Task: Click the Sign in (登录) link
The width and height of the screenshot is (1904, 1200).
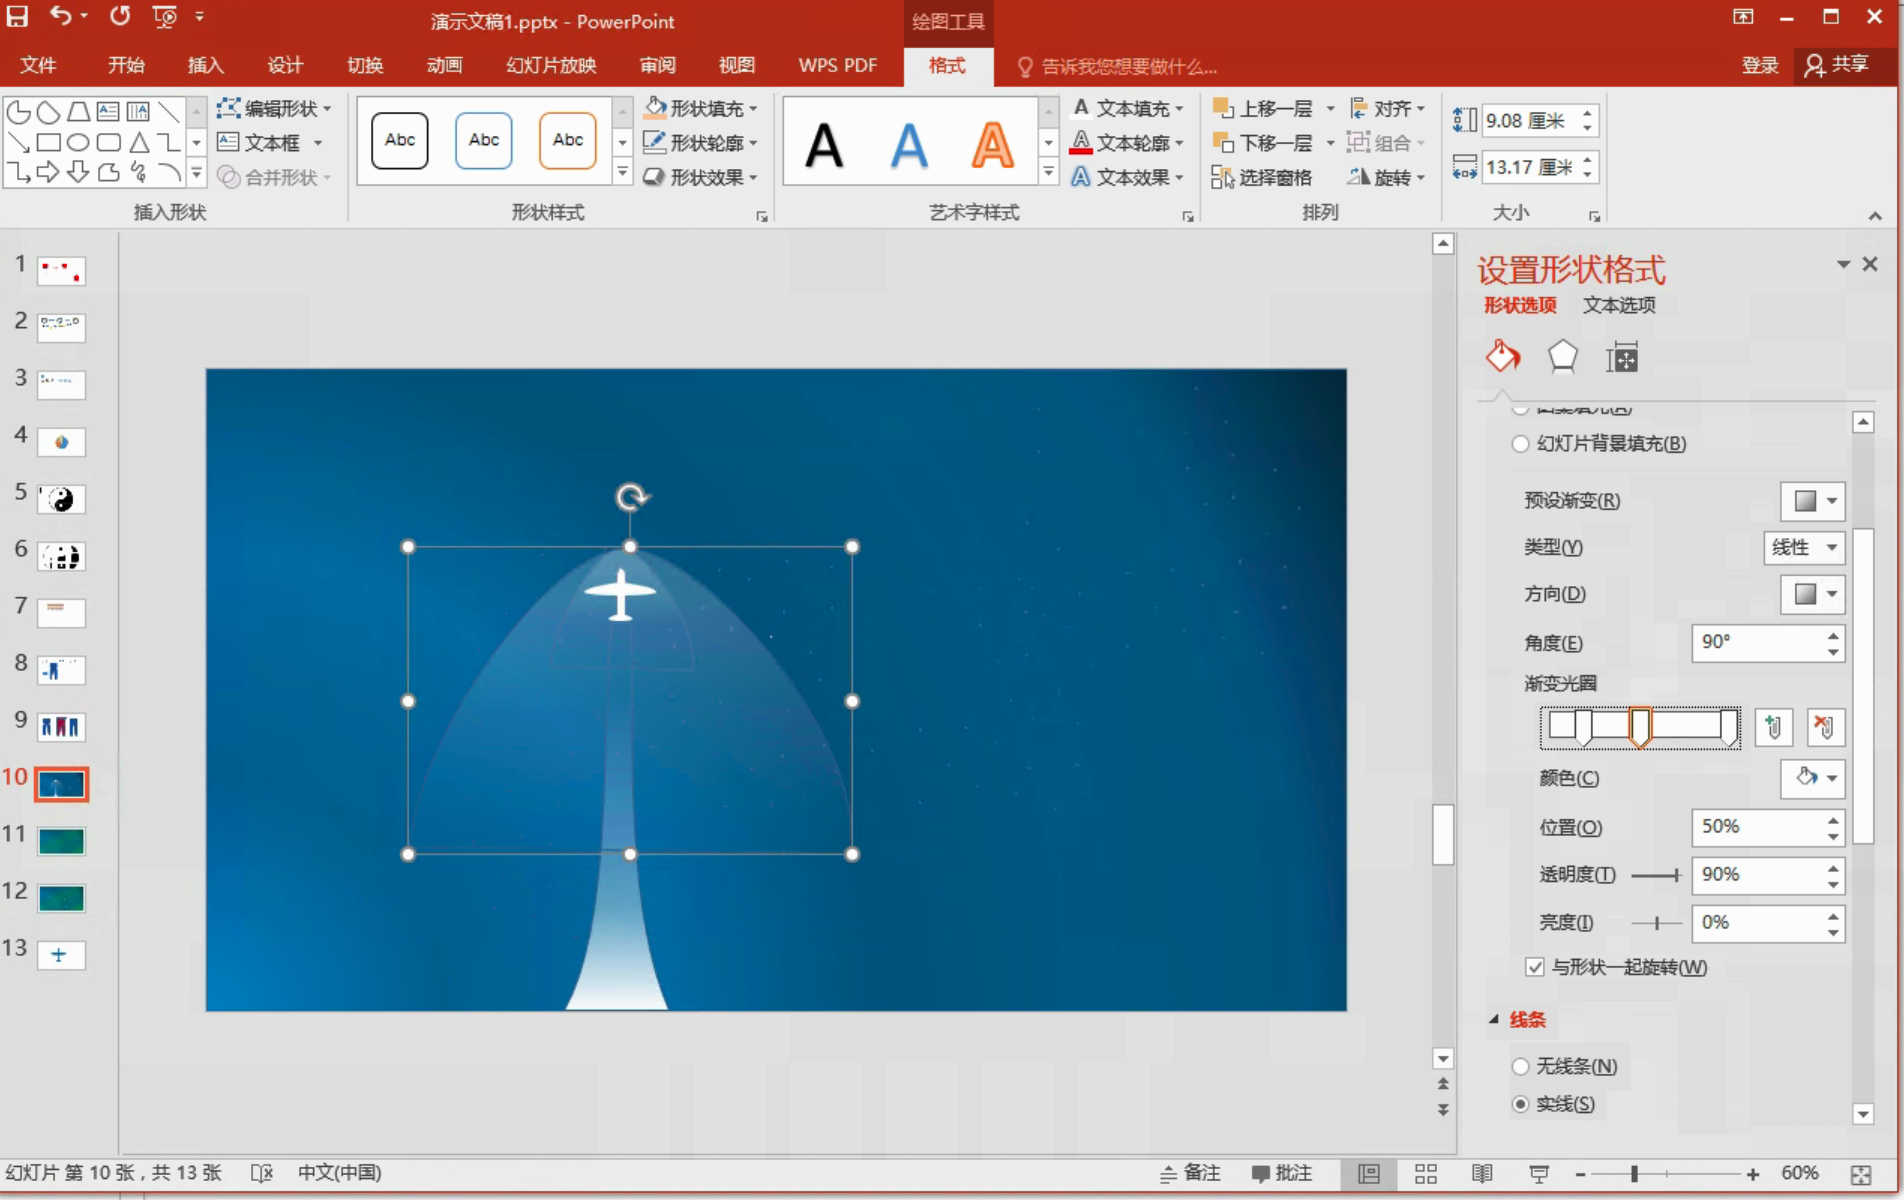Action: (x=1760, y=65)
